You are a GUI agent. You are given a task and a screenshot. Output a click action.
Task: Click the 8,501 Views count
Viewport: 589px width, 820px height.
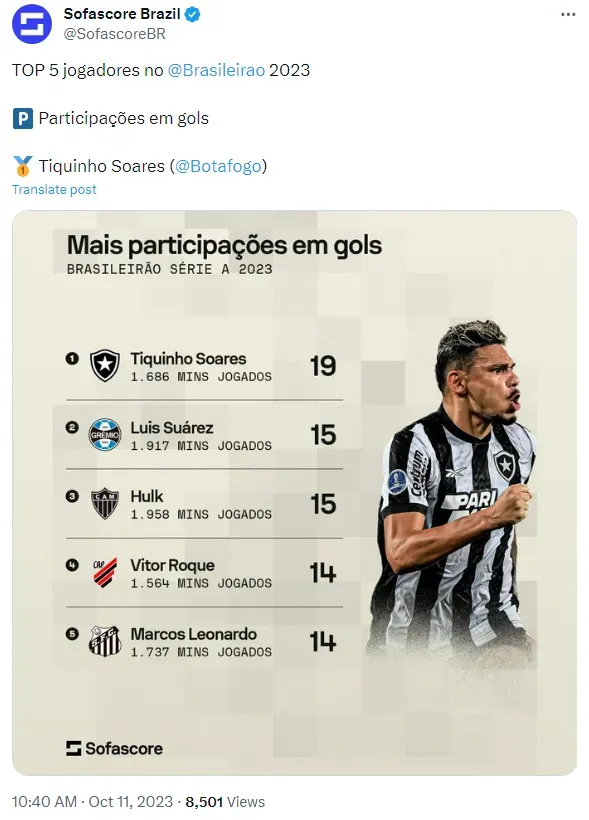225,802
